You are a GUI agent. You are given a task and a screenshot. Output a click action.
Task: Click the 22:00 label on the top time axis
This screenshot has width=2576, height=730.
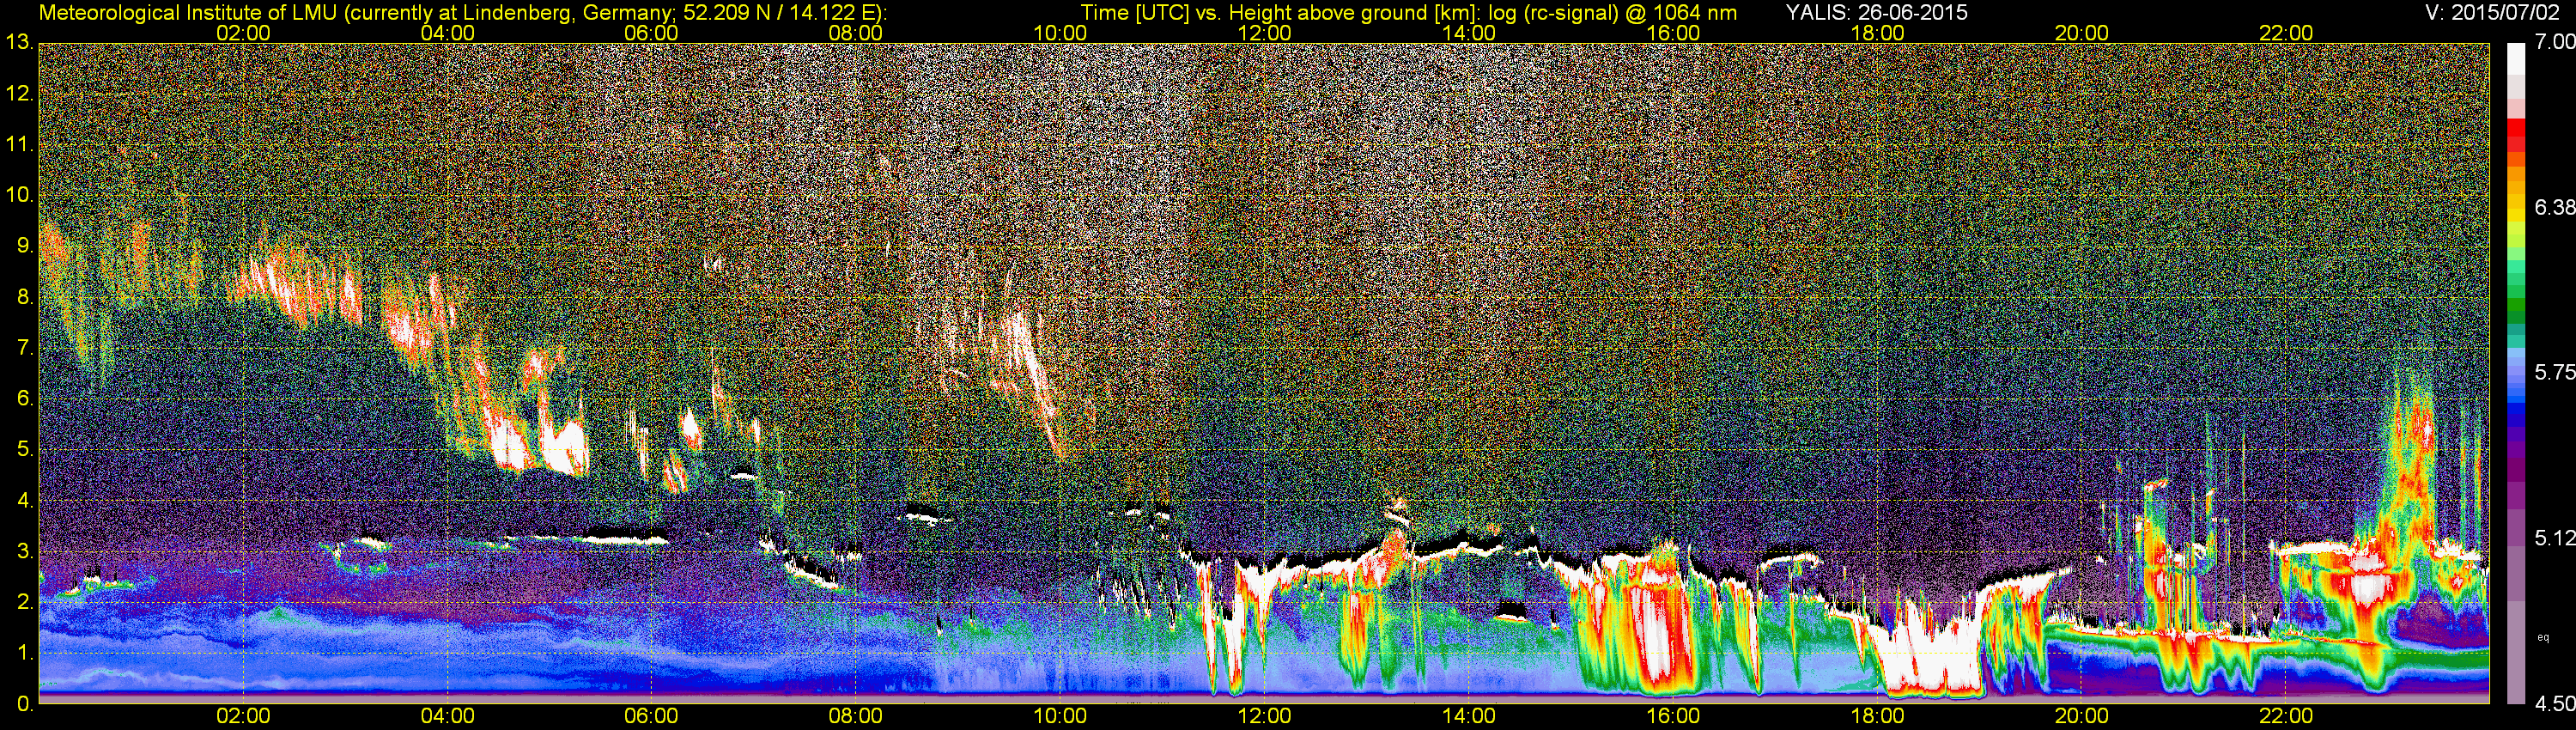click(x=2286, y=33)
